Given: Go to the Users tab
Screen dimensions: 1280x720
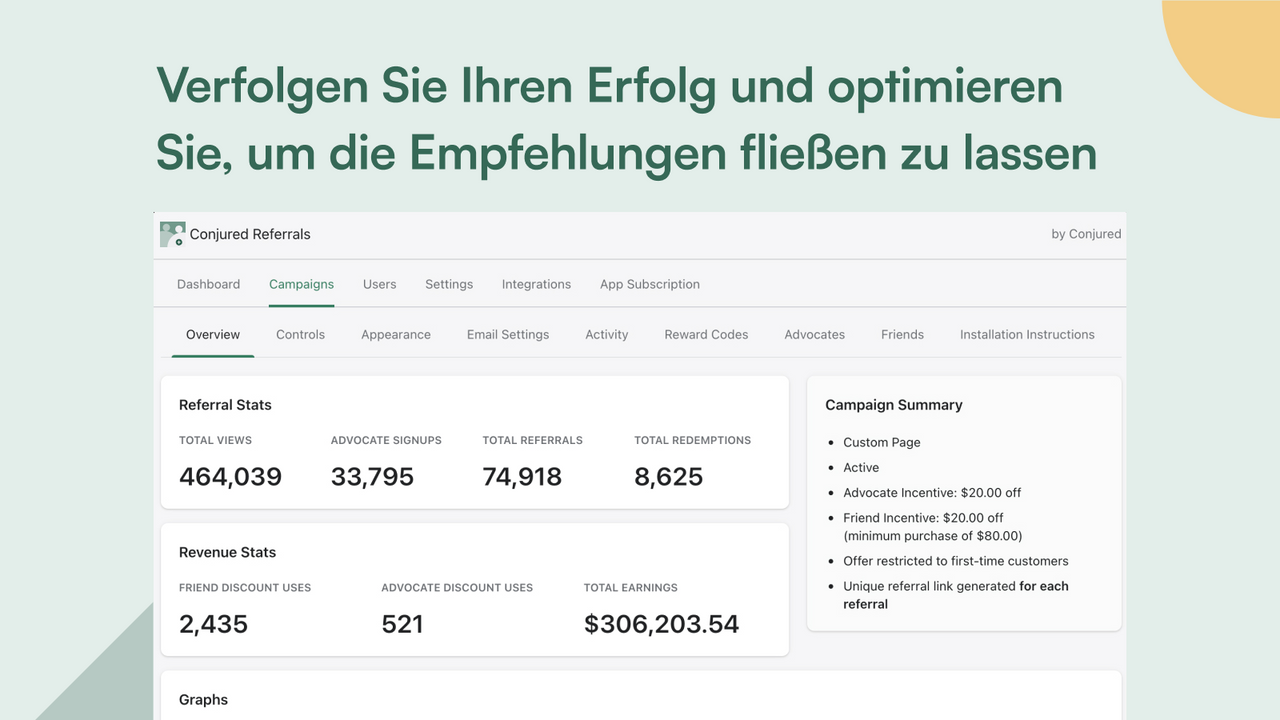Looking at the screenshot, I should point(379,284).
